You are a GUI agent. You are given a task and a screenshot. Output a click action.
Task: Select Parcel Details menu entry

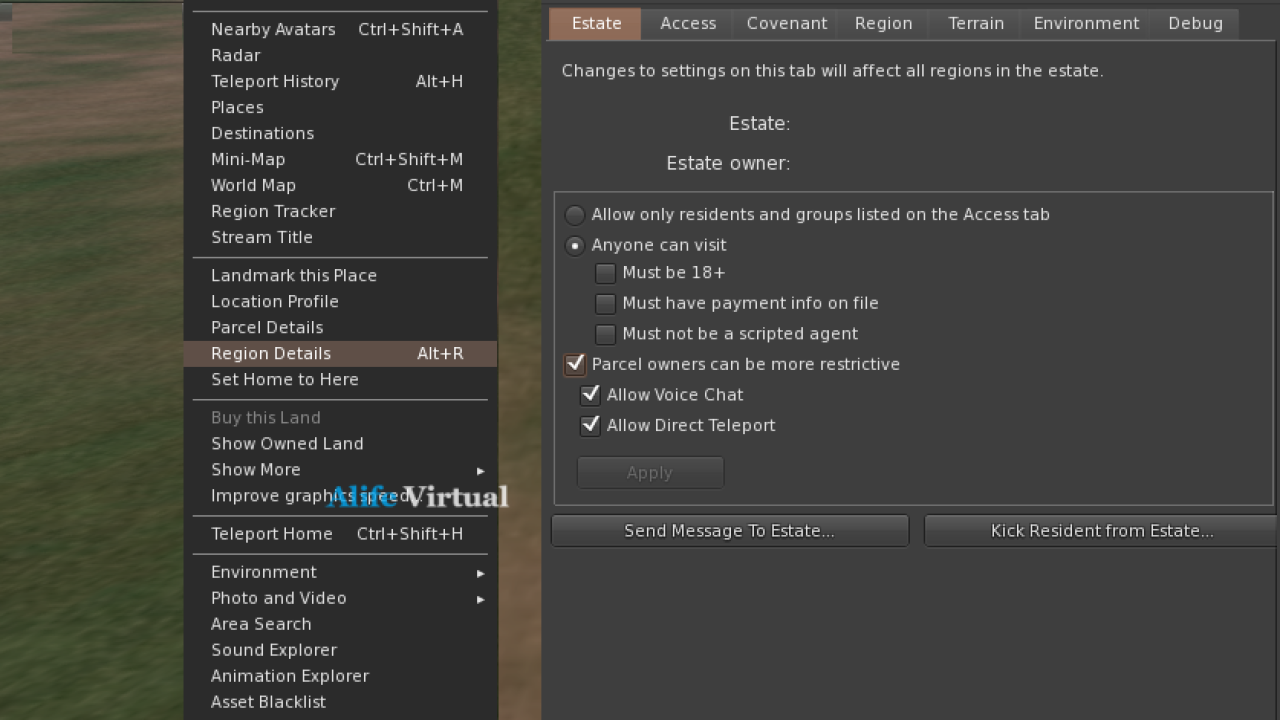340,328
